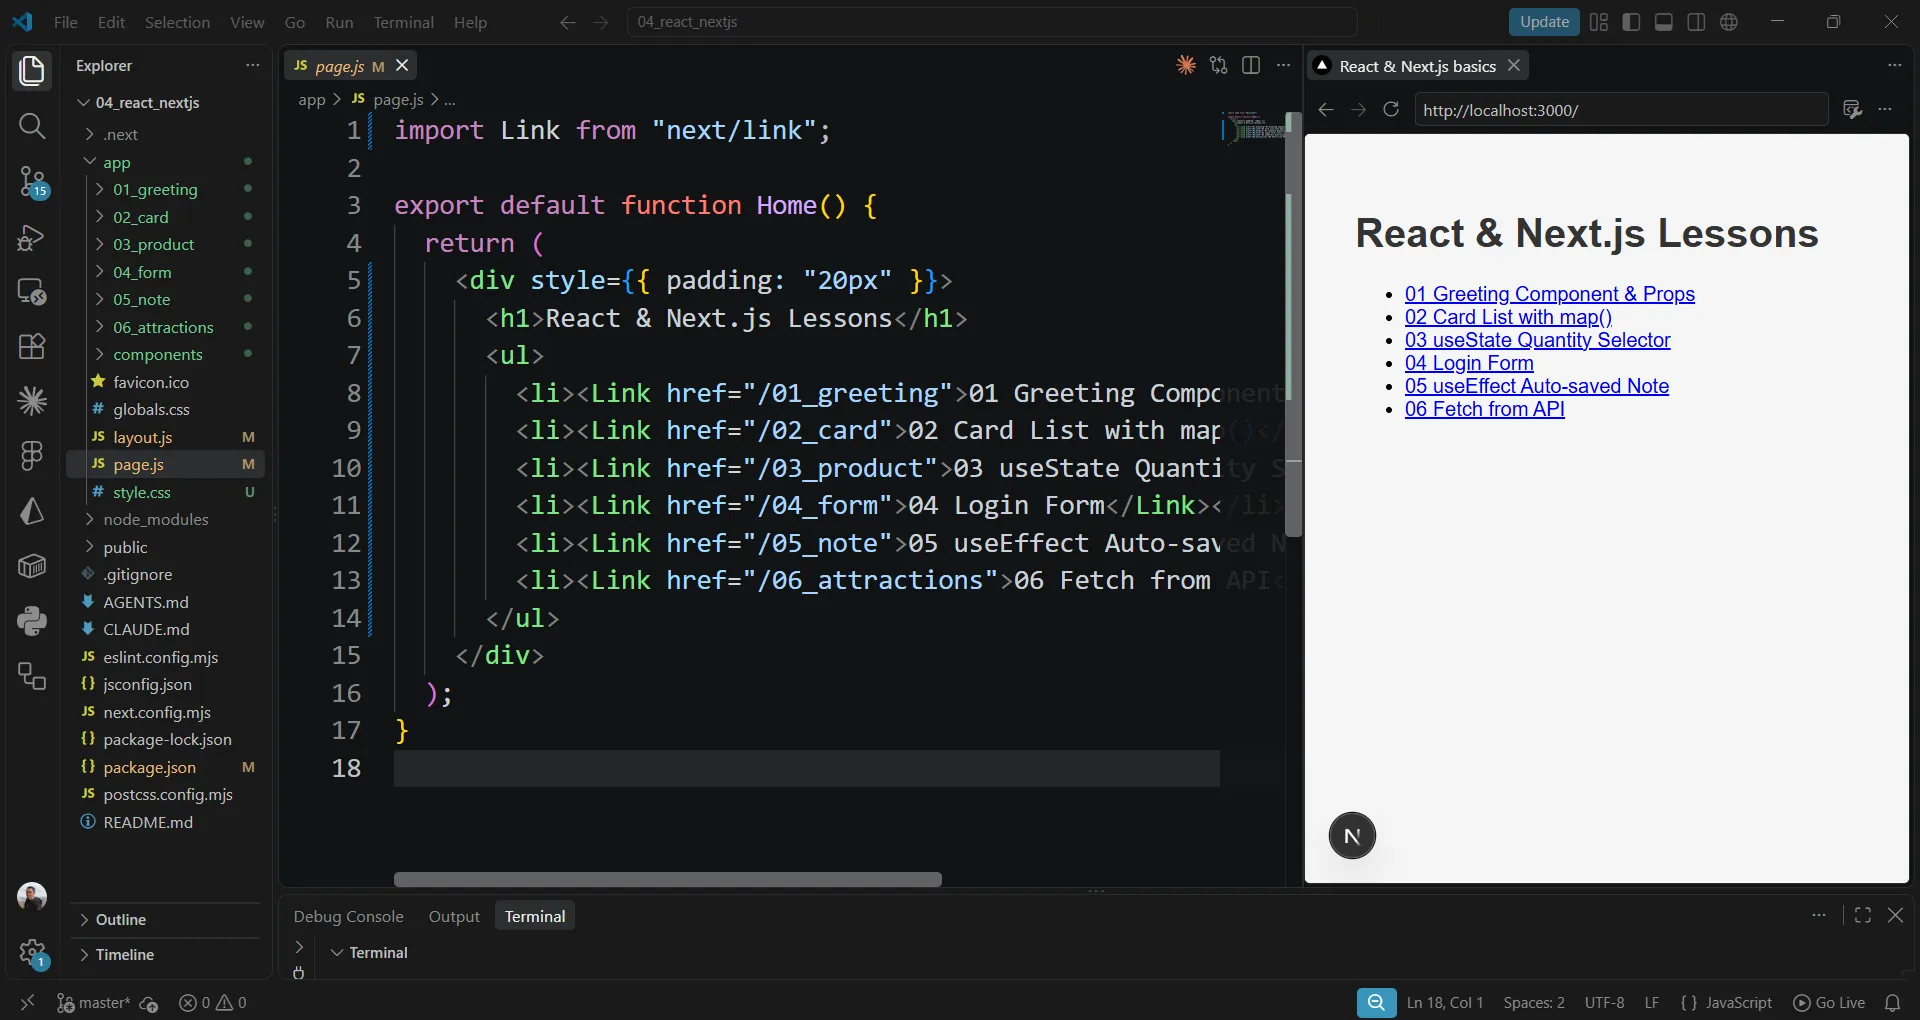1920x1020 pixels.
Task: Open the 01 Greeting Component & Props link
Action: point(1549,294)
